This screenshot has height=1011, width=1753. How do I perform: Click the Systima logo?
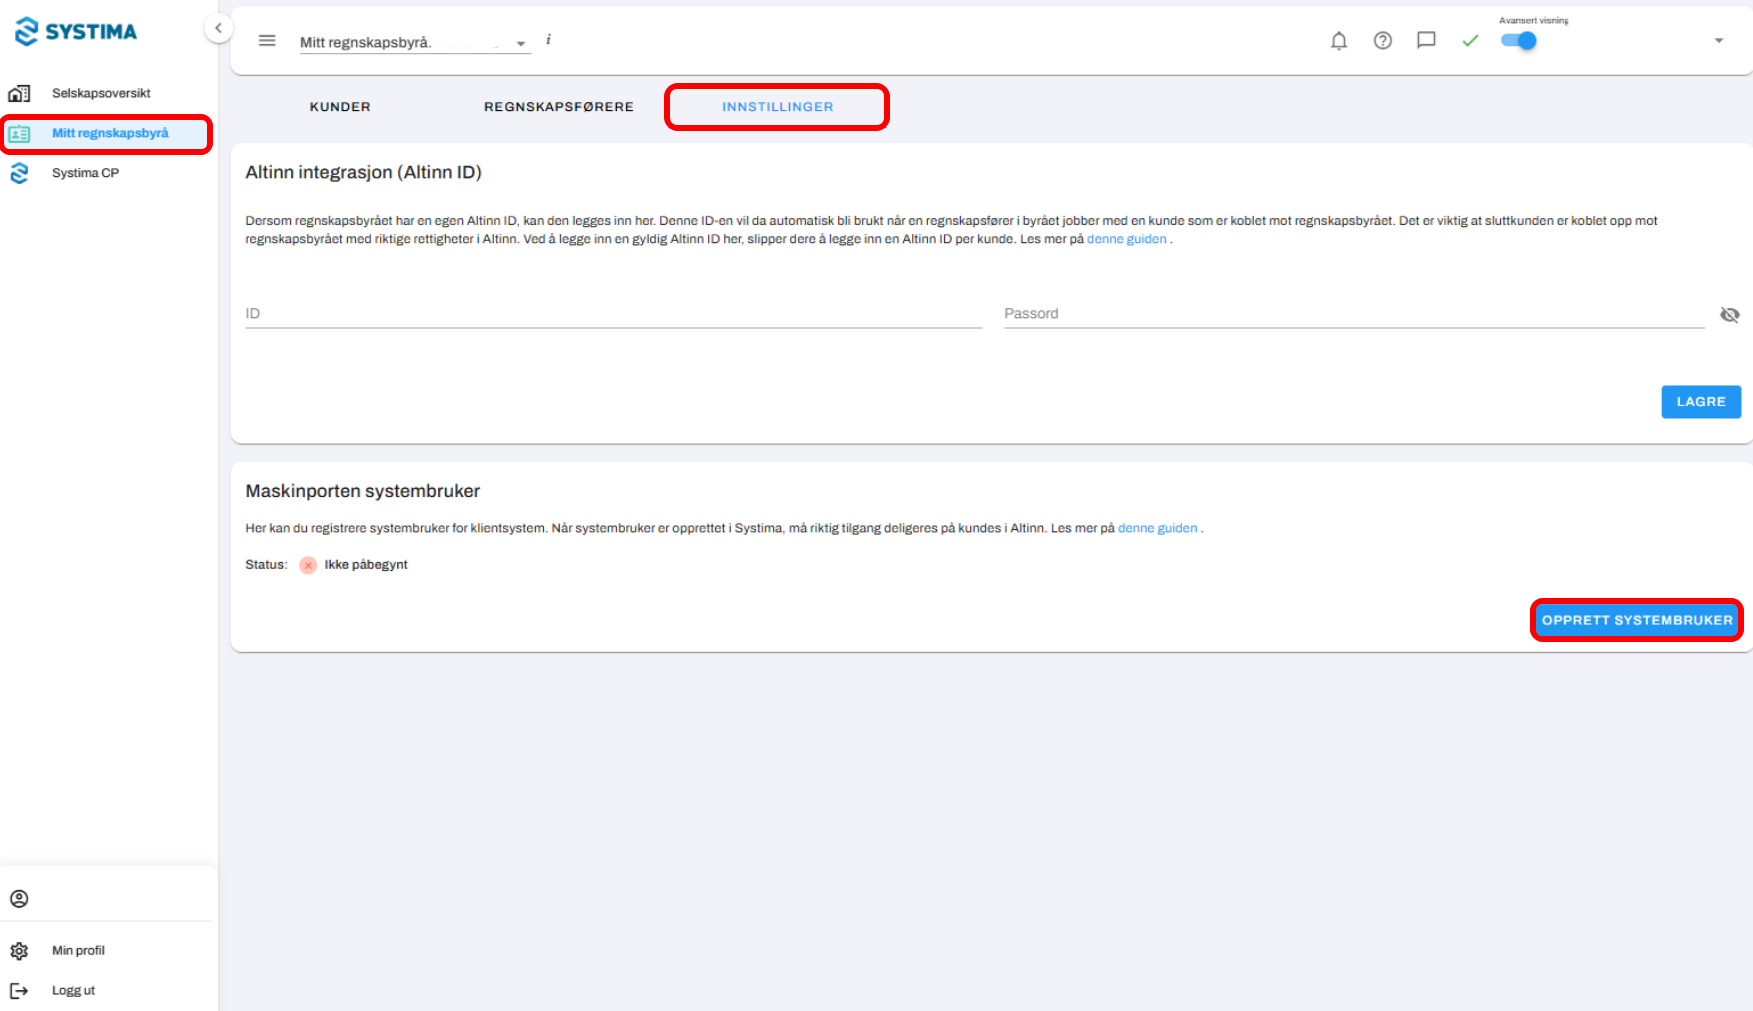pyautogui.click(x=76, y=31)
